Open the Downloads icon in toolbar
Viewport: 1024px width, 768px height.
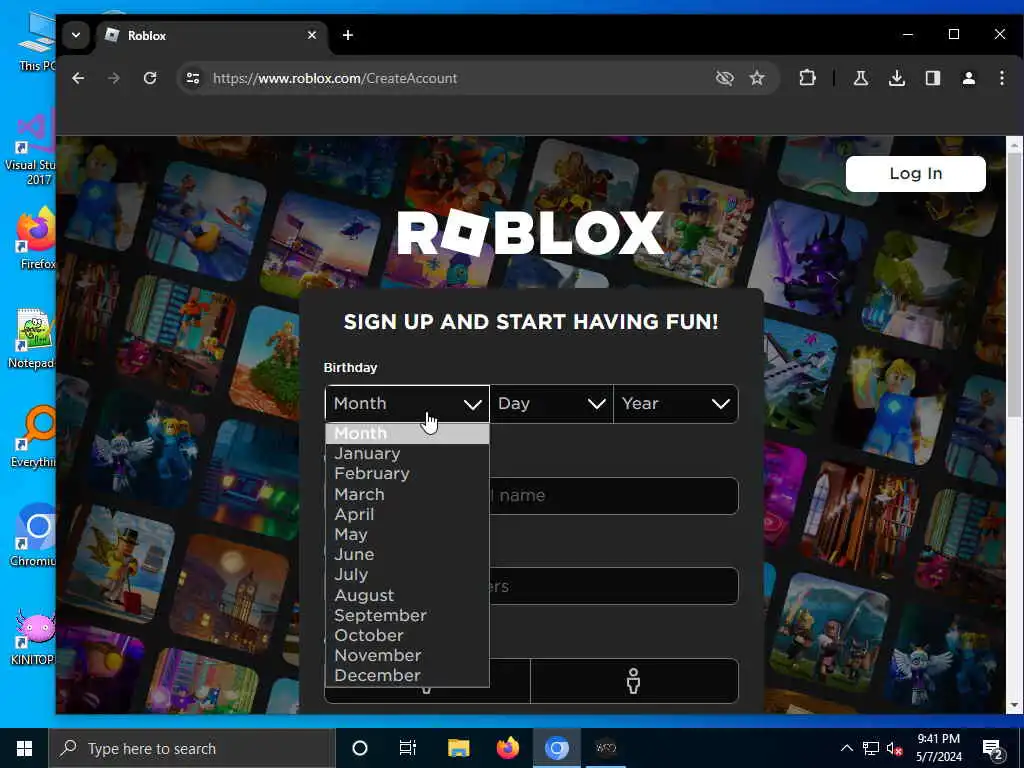tap(897, 78)
